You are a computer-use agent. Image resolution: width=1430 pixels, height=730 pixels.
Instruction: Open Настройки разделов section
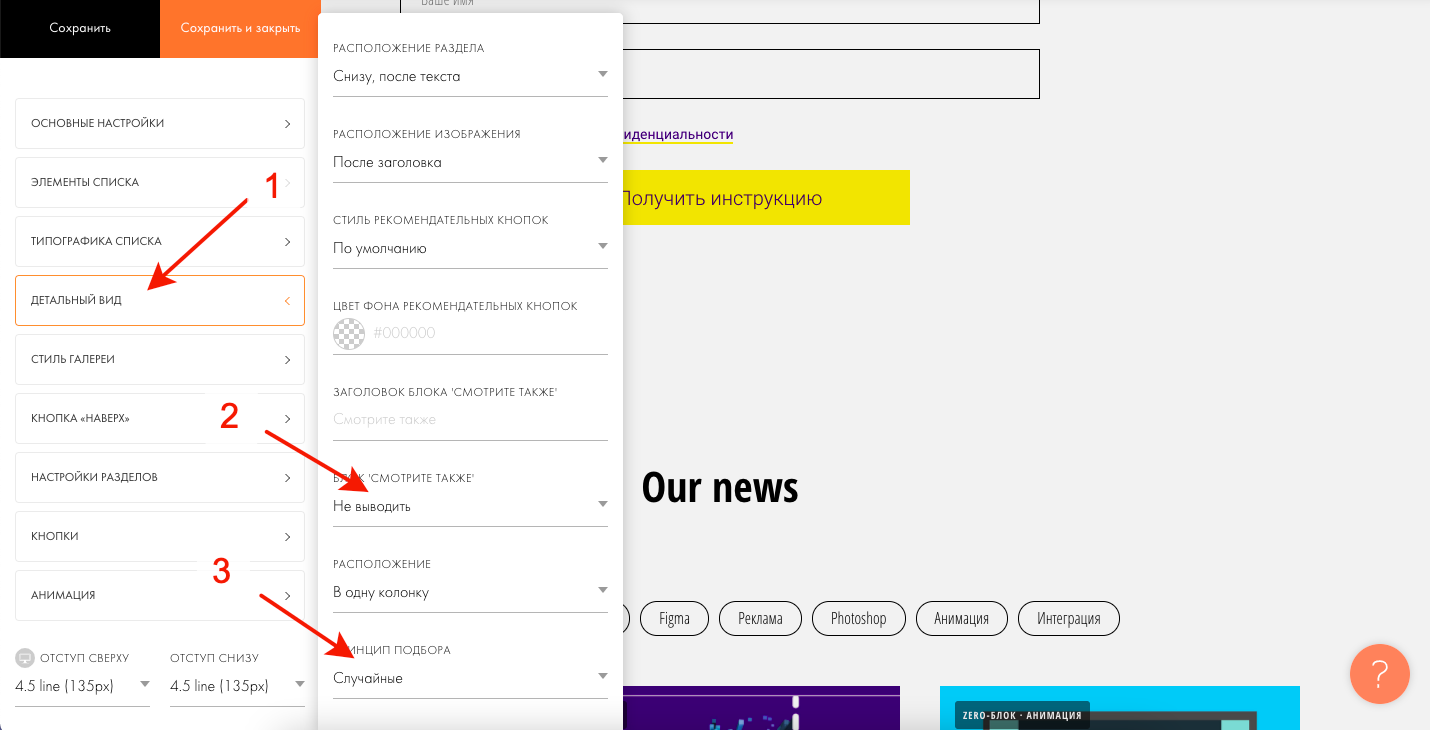point(160,477)
